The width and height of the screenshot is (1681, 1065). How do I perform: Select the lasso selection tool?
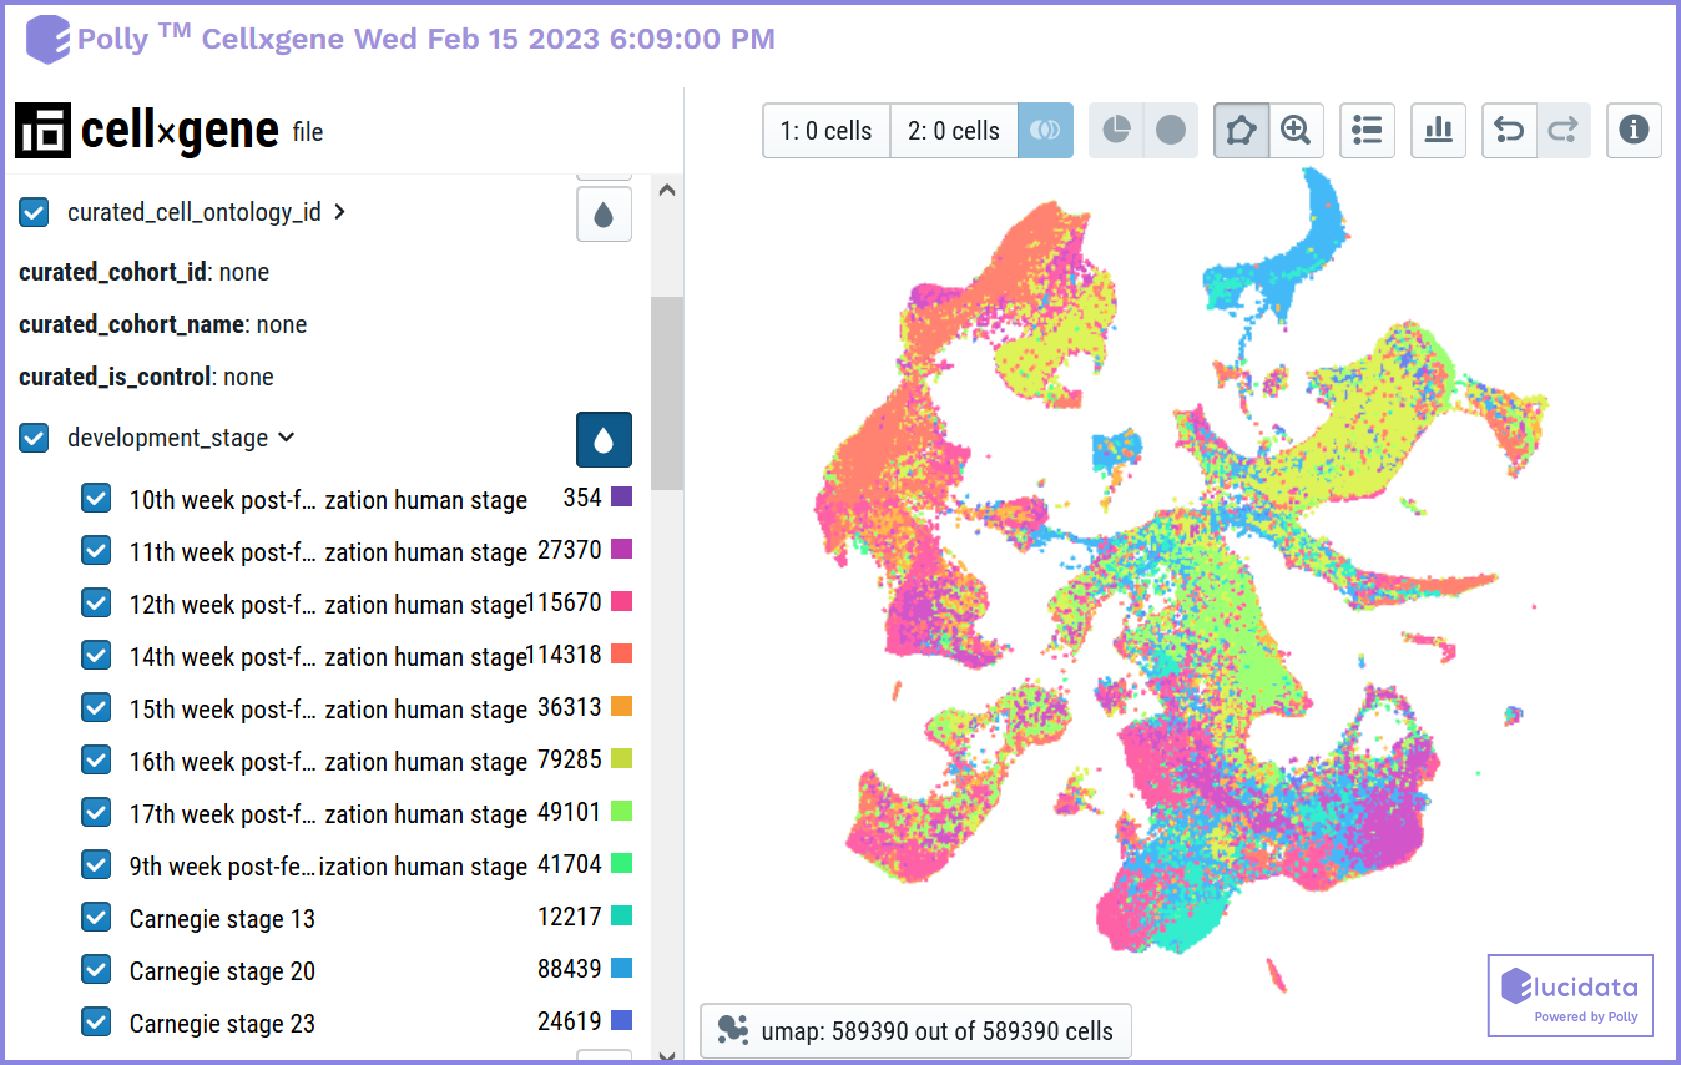[x=1240, y=130]
